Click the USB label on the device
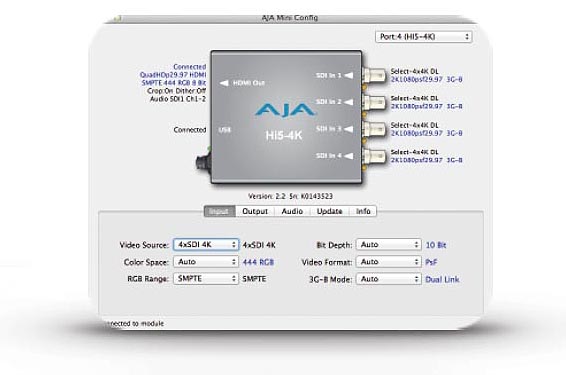This screenshot has height=375, width=566. click(x=224, y=130)
